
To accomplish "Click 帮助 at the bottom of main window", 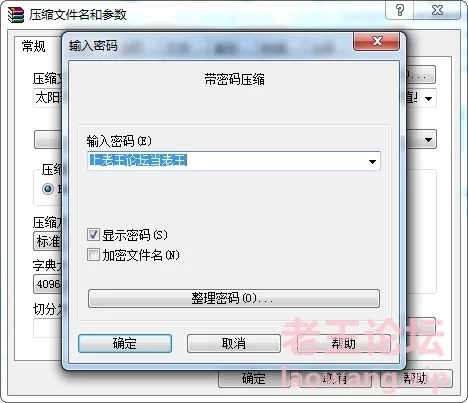I will pos(416,378).
